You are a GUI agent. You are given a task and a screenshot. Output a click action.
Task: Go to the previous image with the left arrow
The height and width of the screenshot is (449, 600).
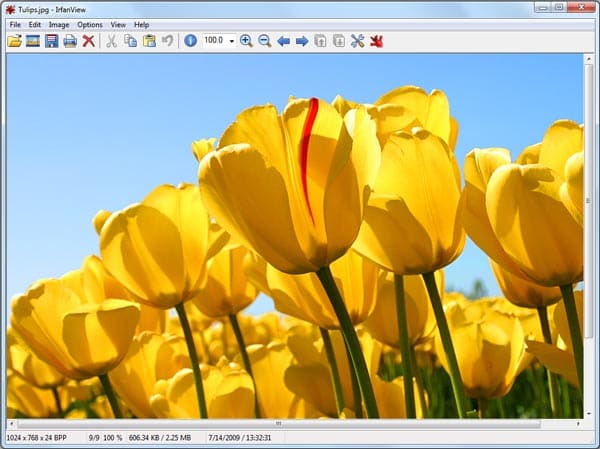(x=283, y=41)
